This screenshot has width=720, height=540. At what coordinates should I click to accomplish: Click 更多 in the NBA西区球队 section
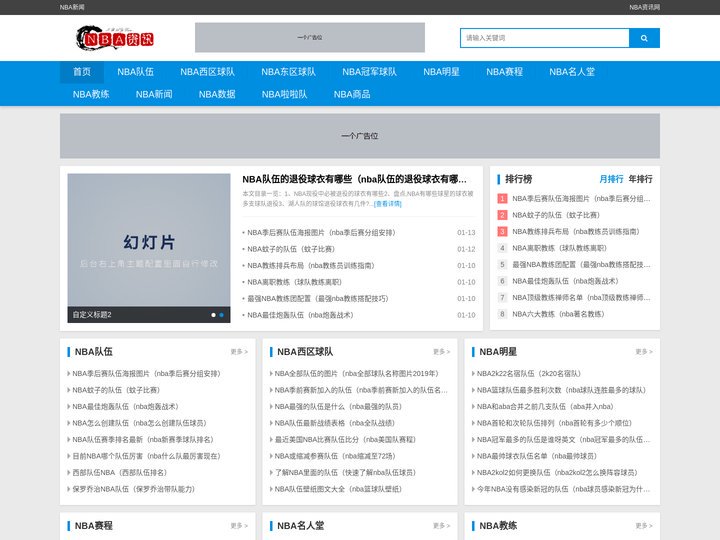(x=441, y=352)
